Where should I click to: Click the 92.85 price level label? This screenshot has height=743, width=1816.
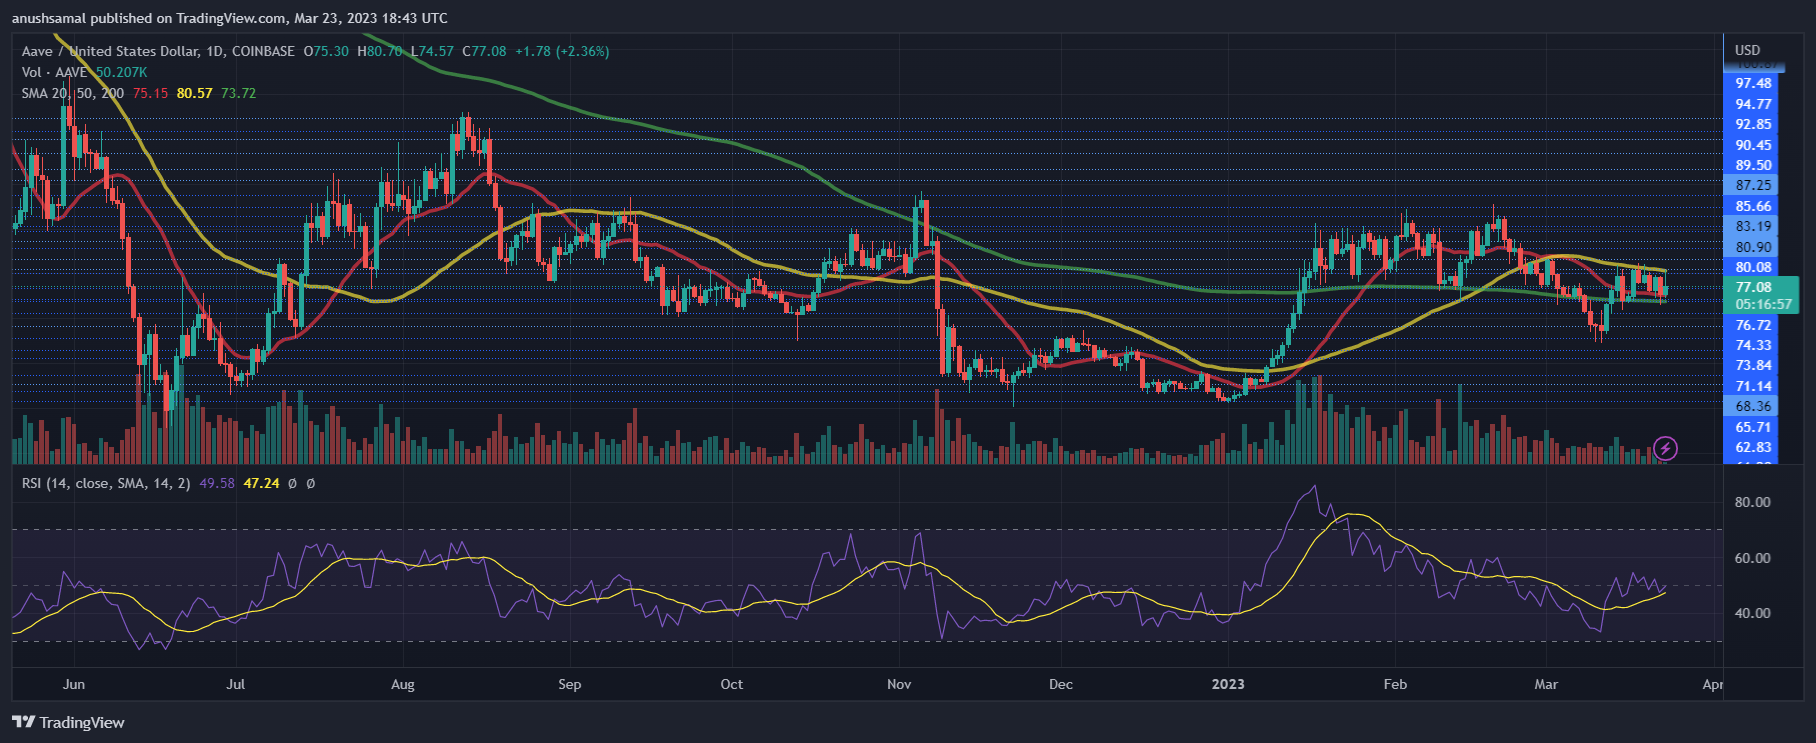tap(1754, 124)
